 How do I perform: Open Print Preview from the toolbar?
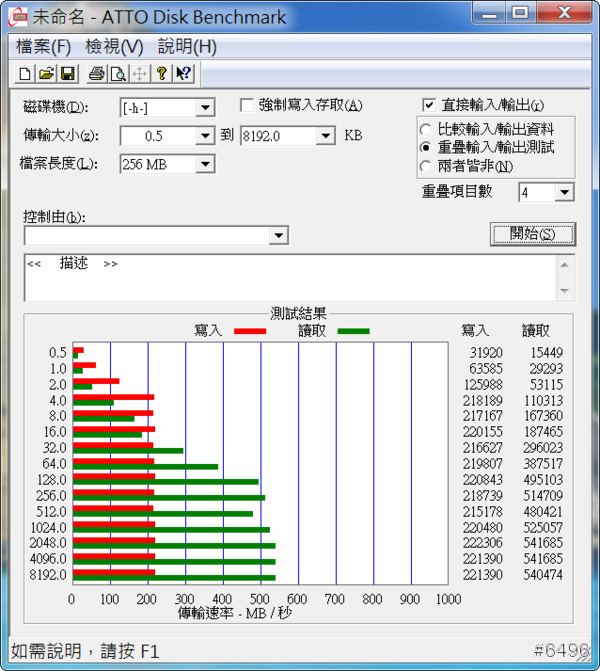coord(119,74)
